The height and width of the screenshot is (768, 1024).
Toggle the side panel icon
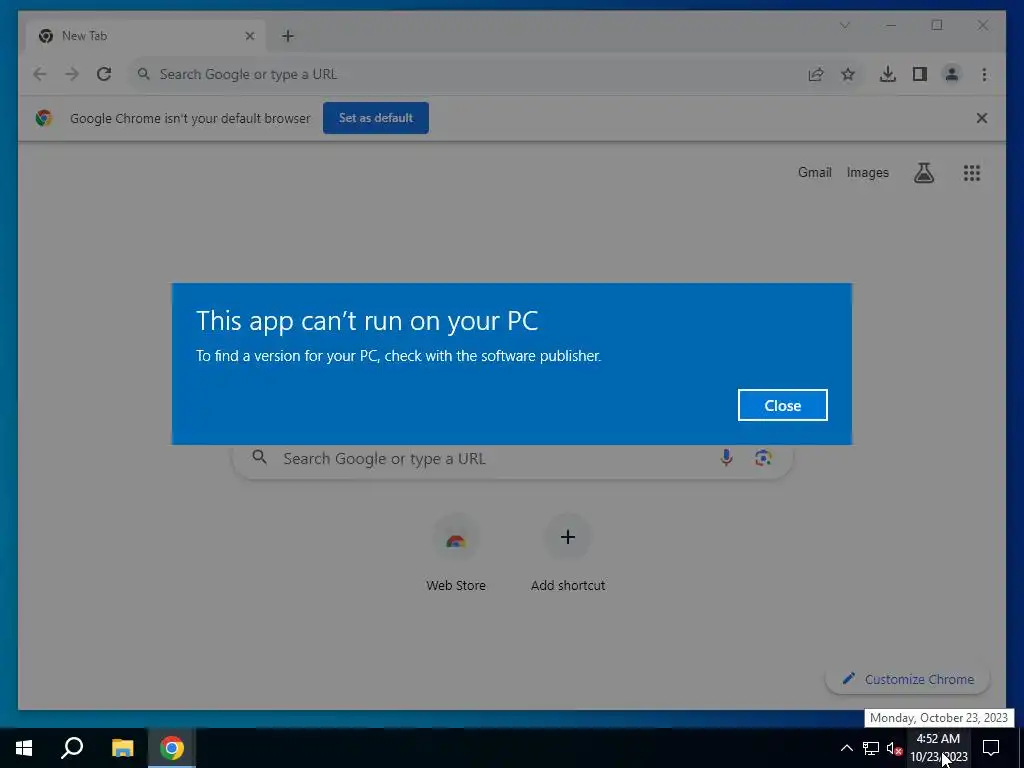coord(920,74)
